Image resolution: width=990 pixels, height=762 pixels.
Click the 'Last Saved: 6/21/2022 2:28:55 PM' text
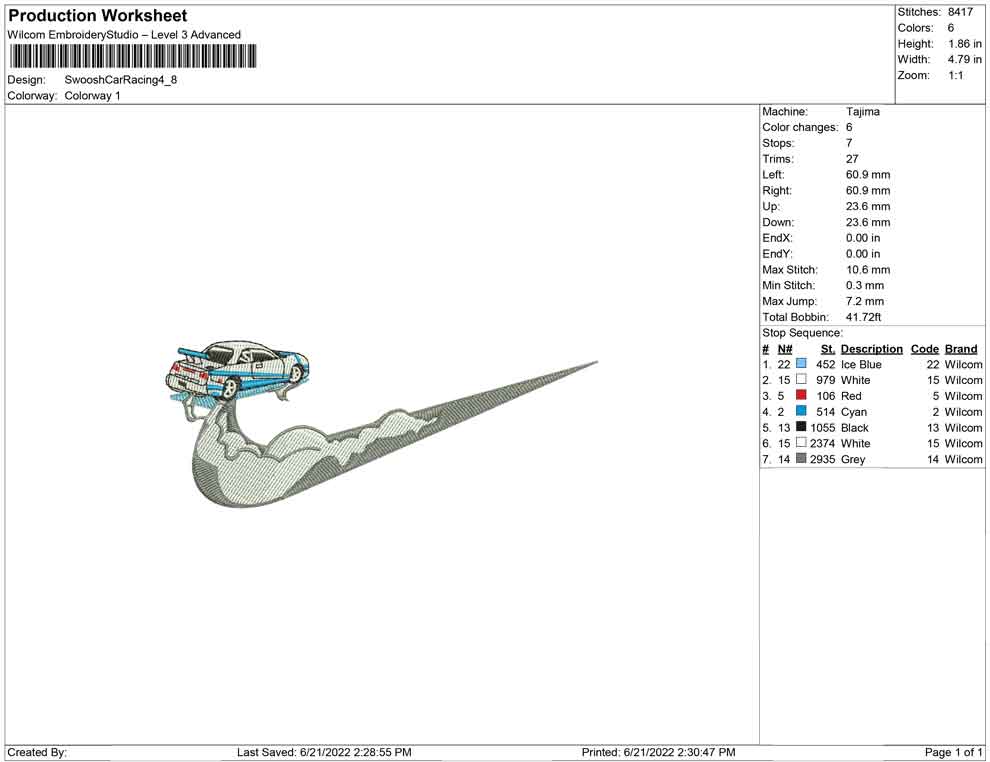324,752
